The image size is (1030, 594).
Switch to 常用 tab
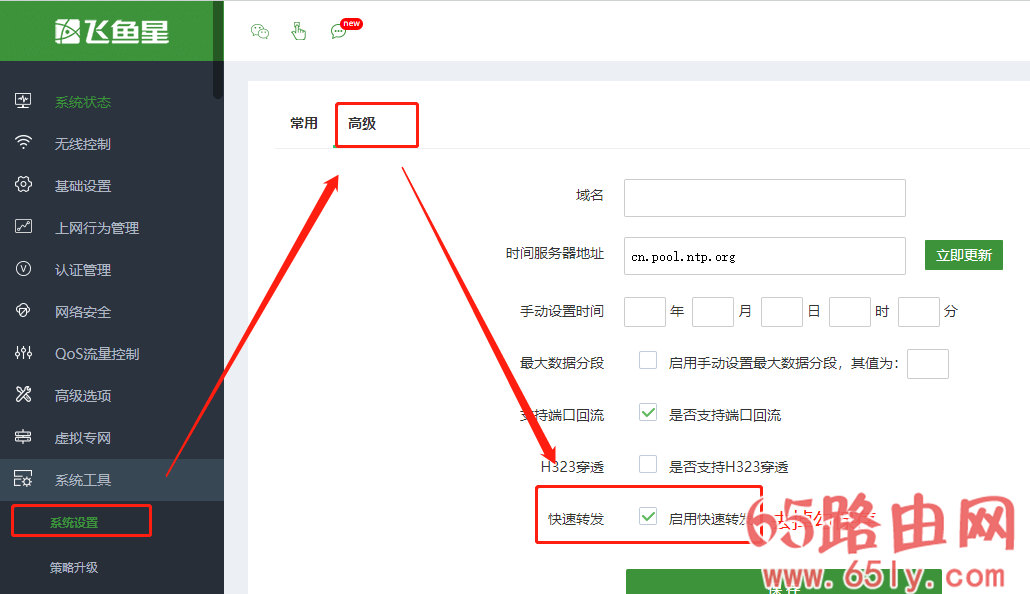(304, 124)
